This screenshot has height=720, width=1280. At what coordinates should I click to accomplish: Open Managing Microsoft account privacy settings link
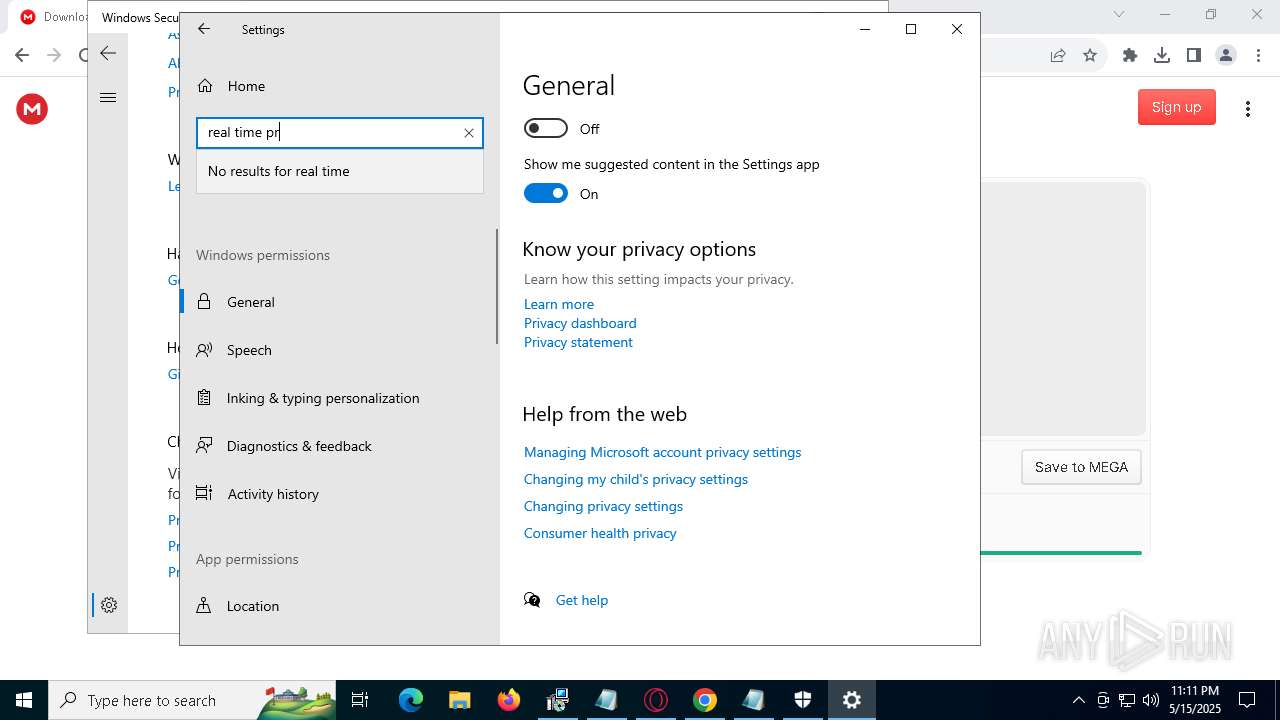coord(662,452)
